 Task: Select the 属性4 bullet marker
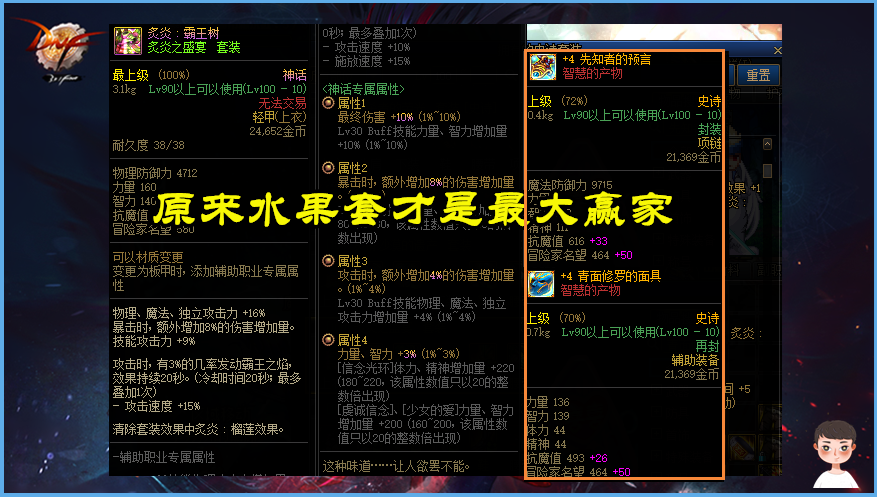click(x=328, y=340)
